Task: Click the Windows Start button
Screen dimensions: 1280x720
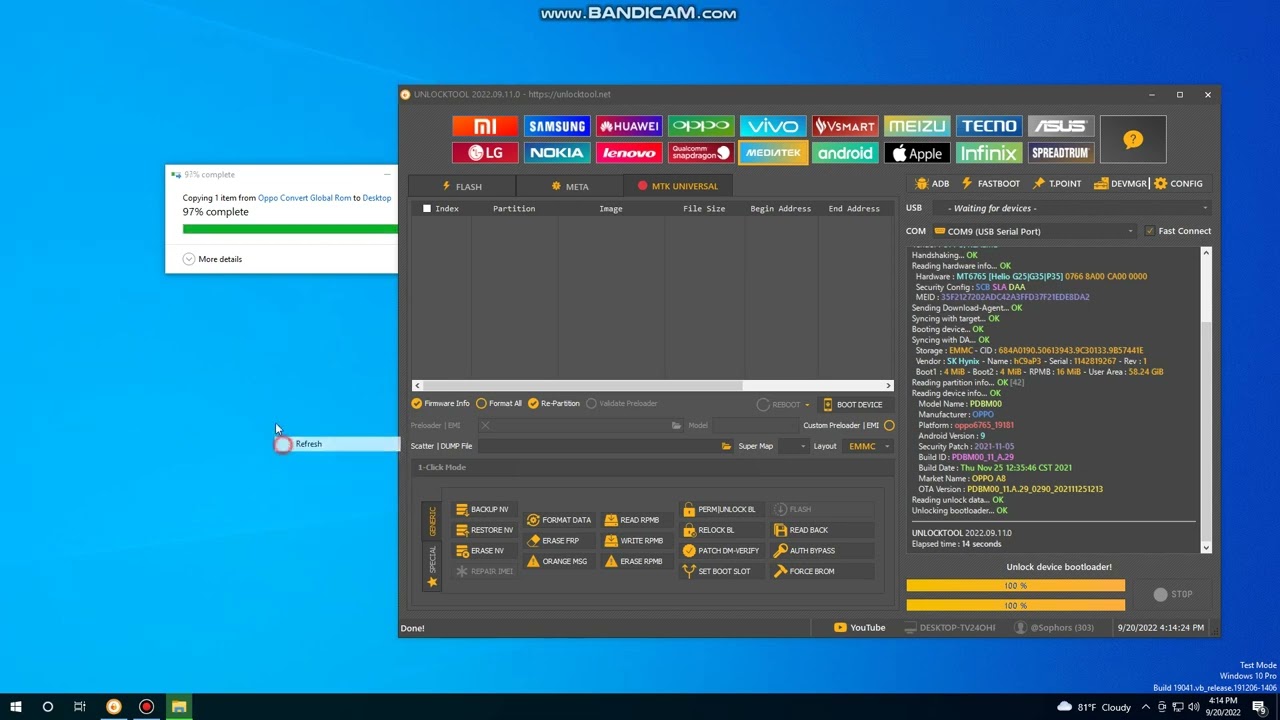Action: [16, 707]
